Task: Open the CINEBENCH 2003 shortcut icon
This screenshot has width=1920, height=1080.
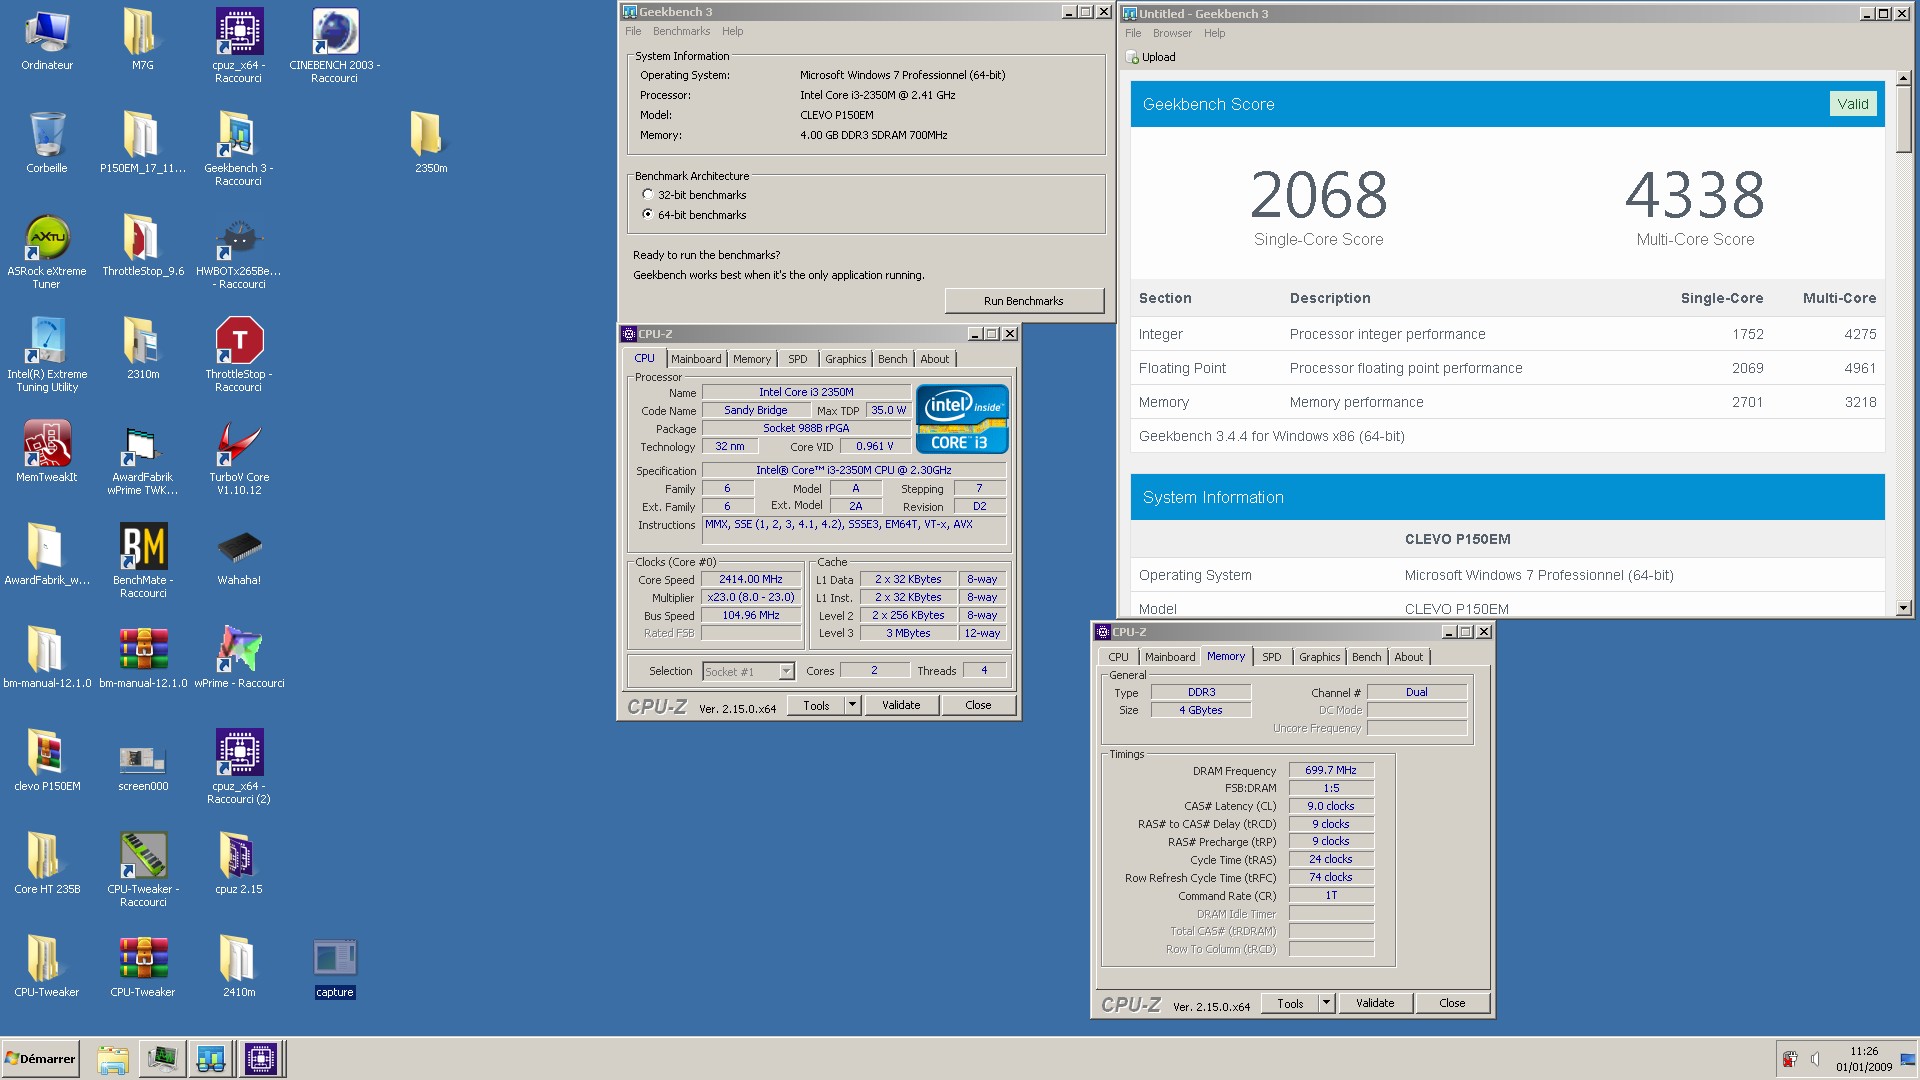Action: coord(335,33)
